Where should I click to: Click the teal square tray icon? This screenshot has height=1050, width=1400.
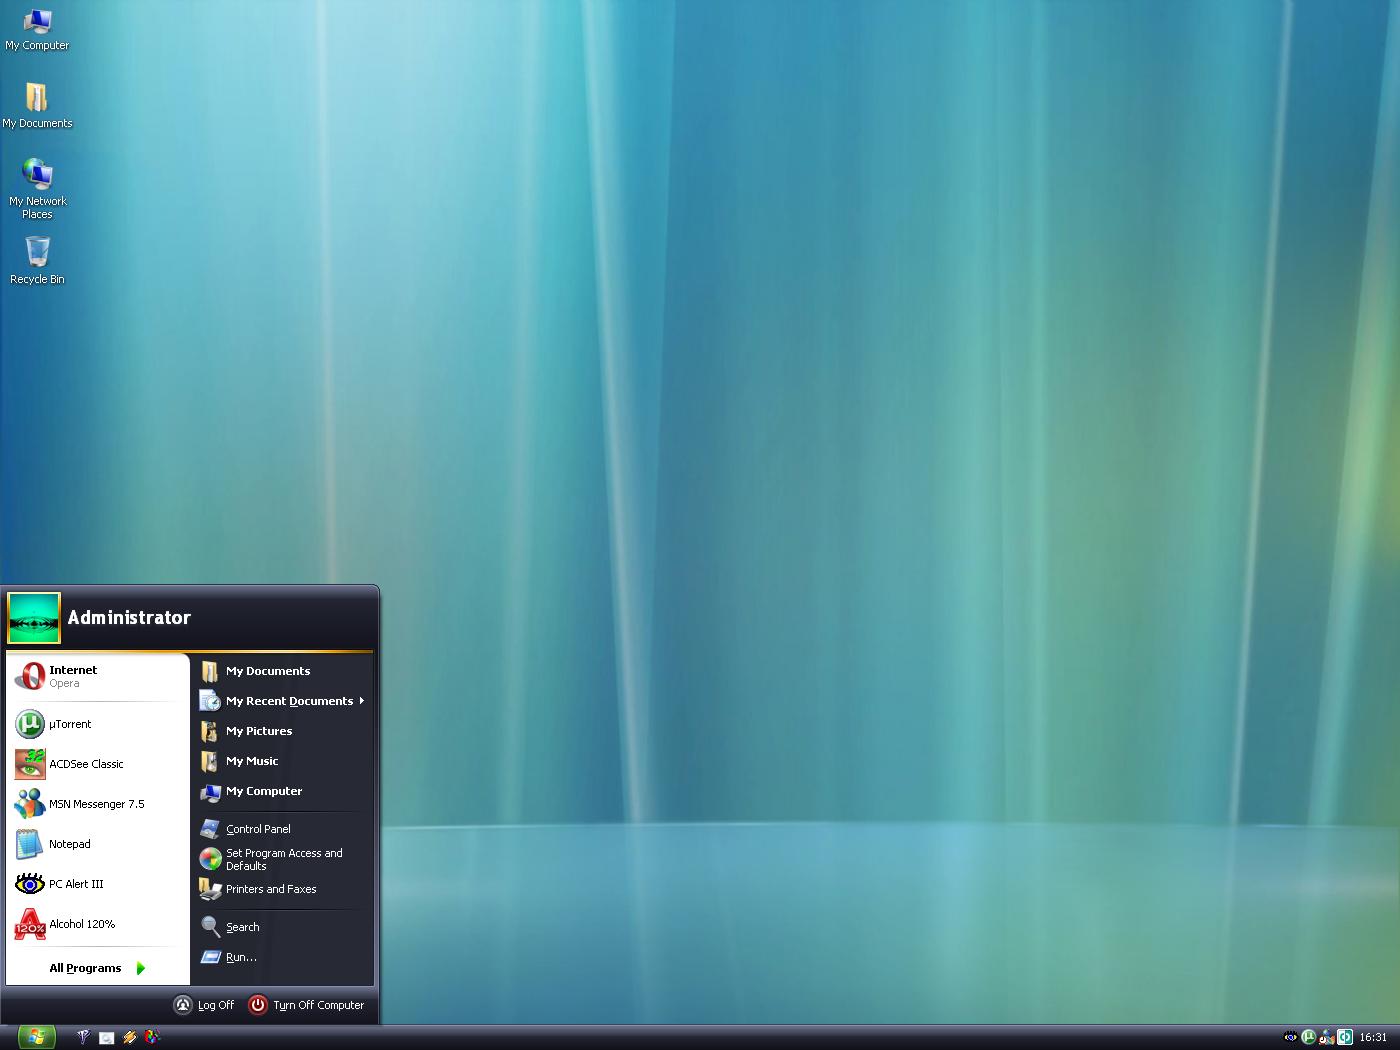pyautogui.click(x=1345, y=1037)
